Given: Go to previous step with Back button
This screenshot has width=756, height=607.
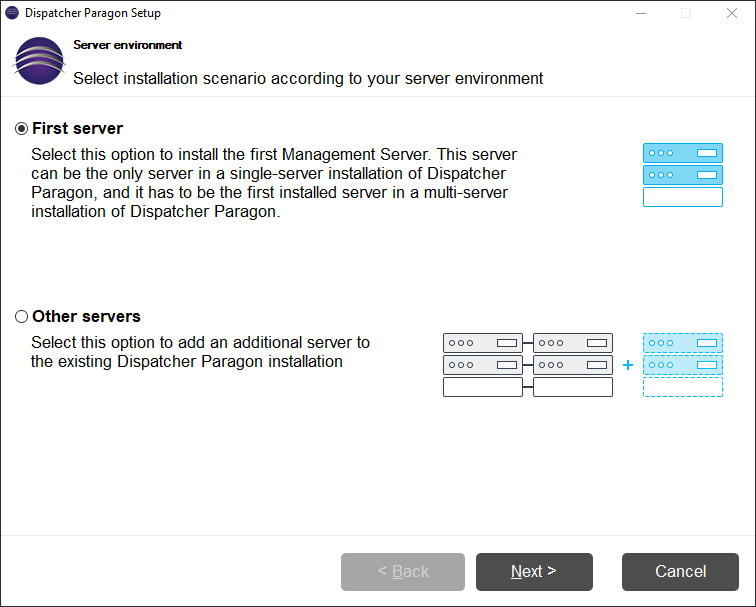Looking at the screenshot, I should pos(403,572).
